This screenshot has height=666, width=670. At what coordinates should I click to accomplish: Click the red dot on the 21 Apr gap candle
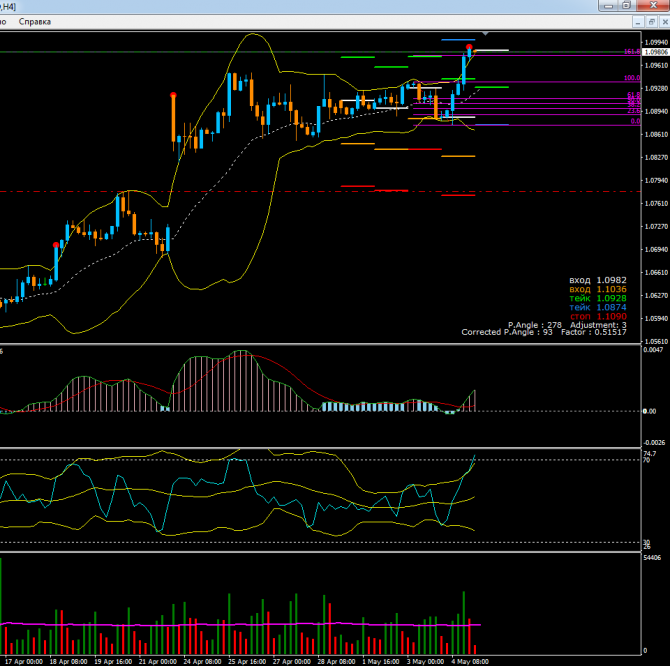(x=173, y=95)
